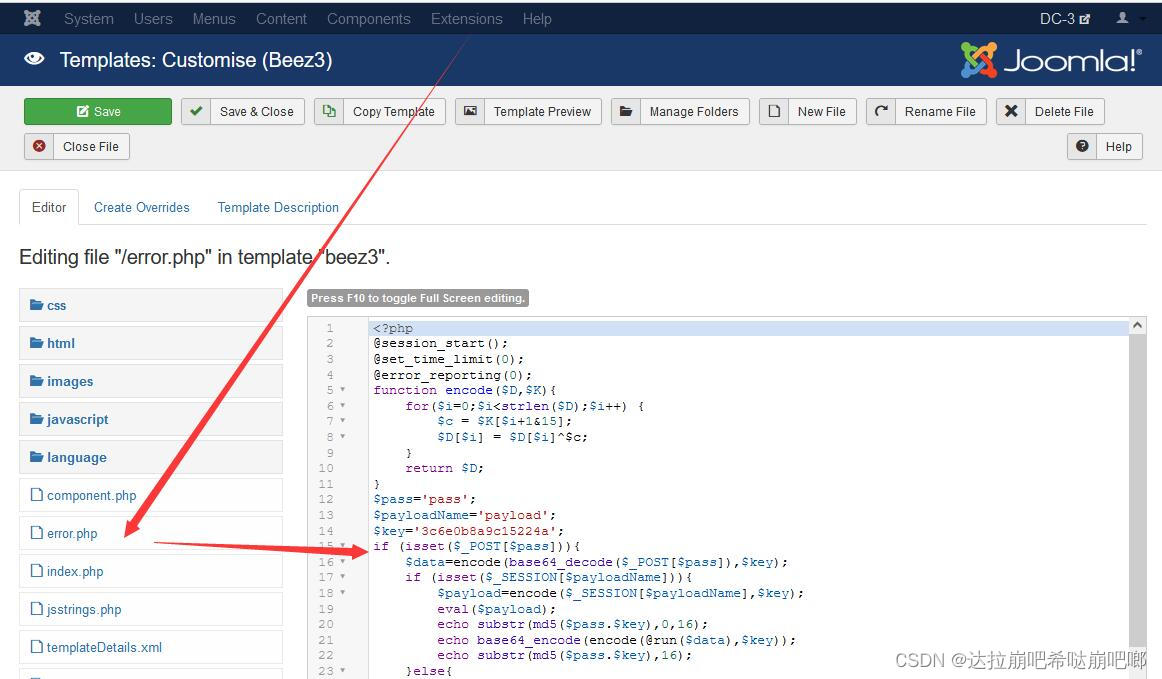This screenshot has width=1162, height=679.
Task: Open the Users menu
Action: 153,19
